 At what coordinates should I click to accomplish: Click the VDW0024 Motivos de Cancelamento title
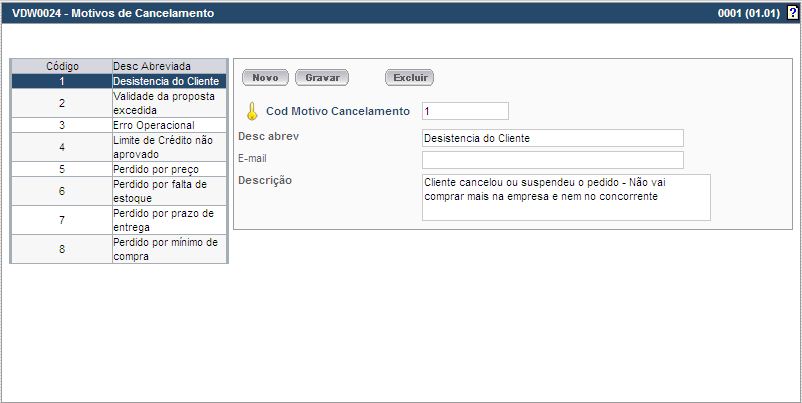click(113, 13)
